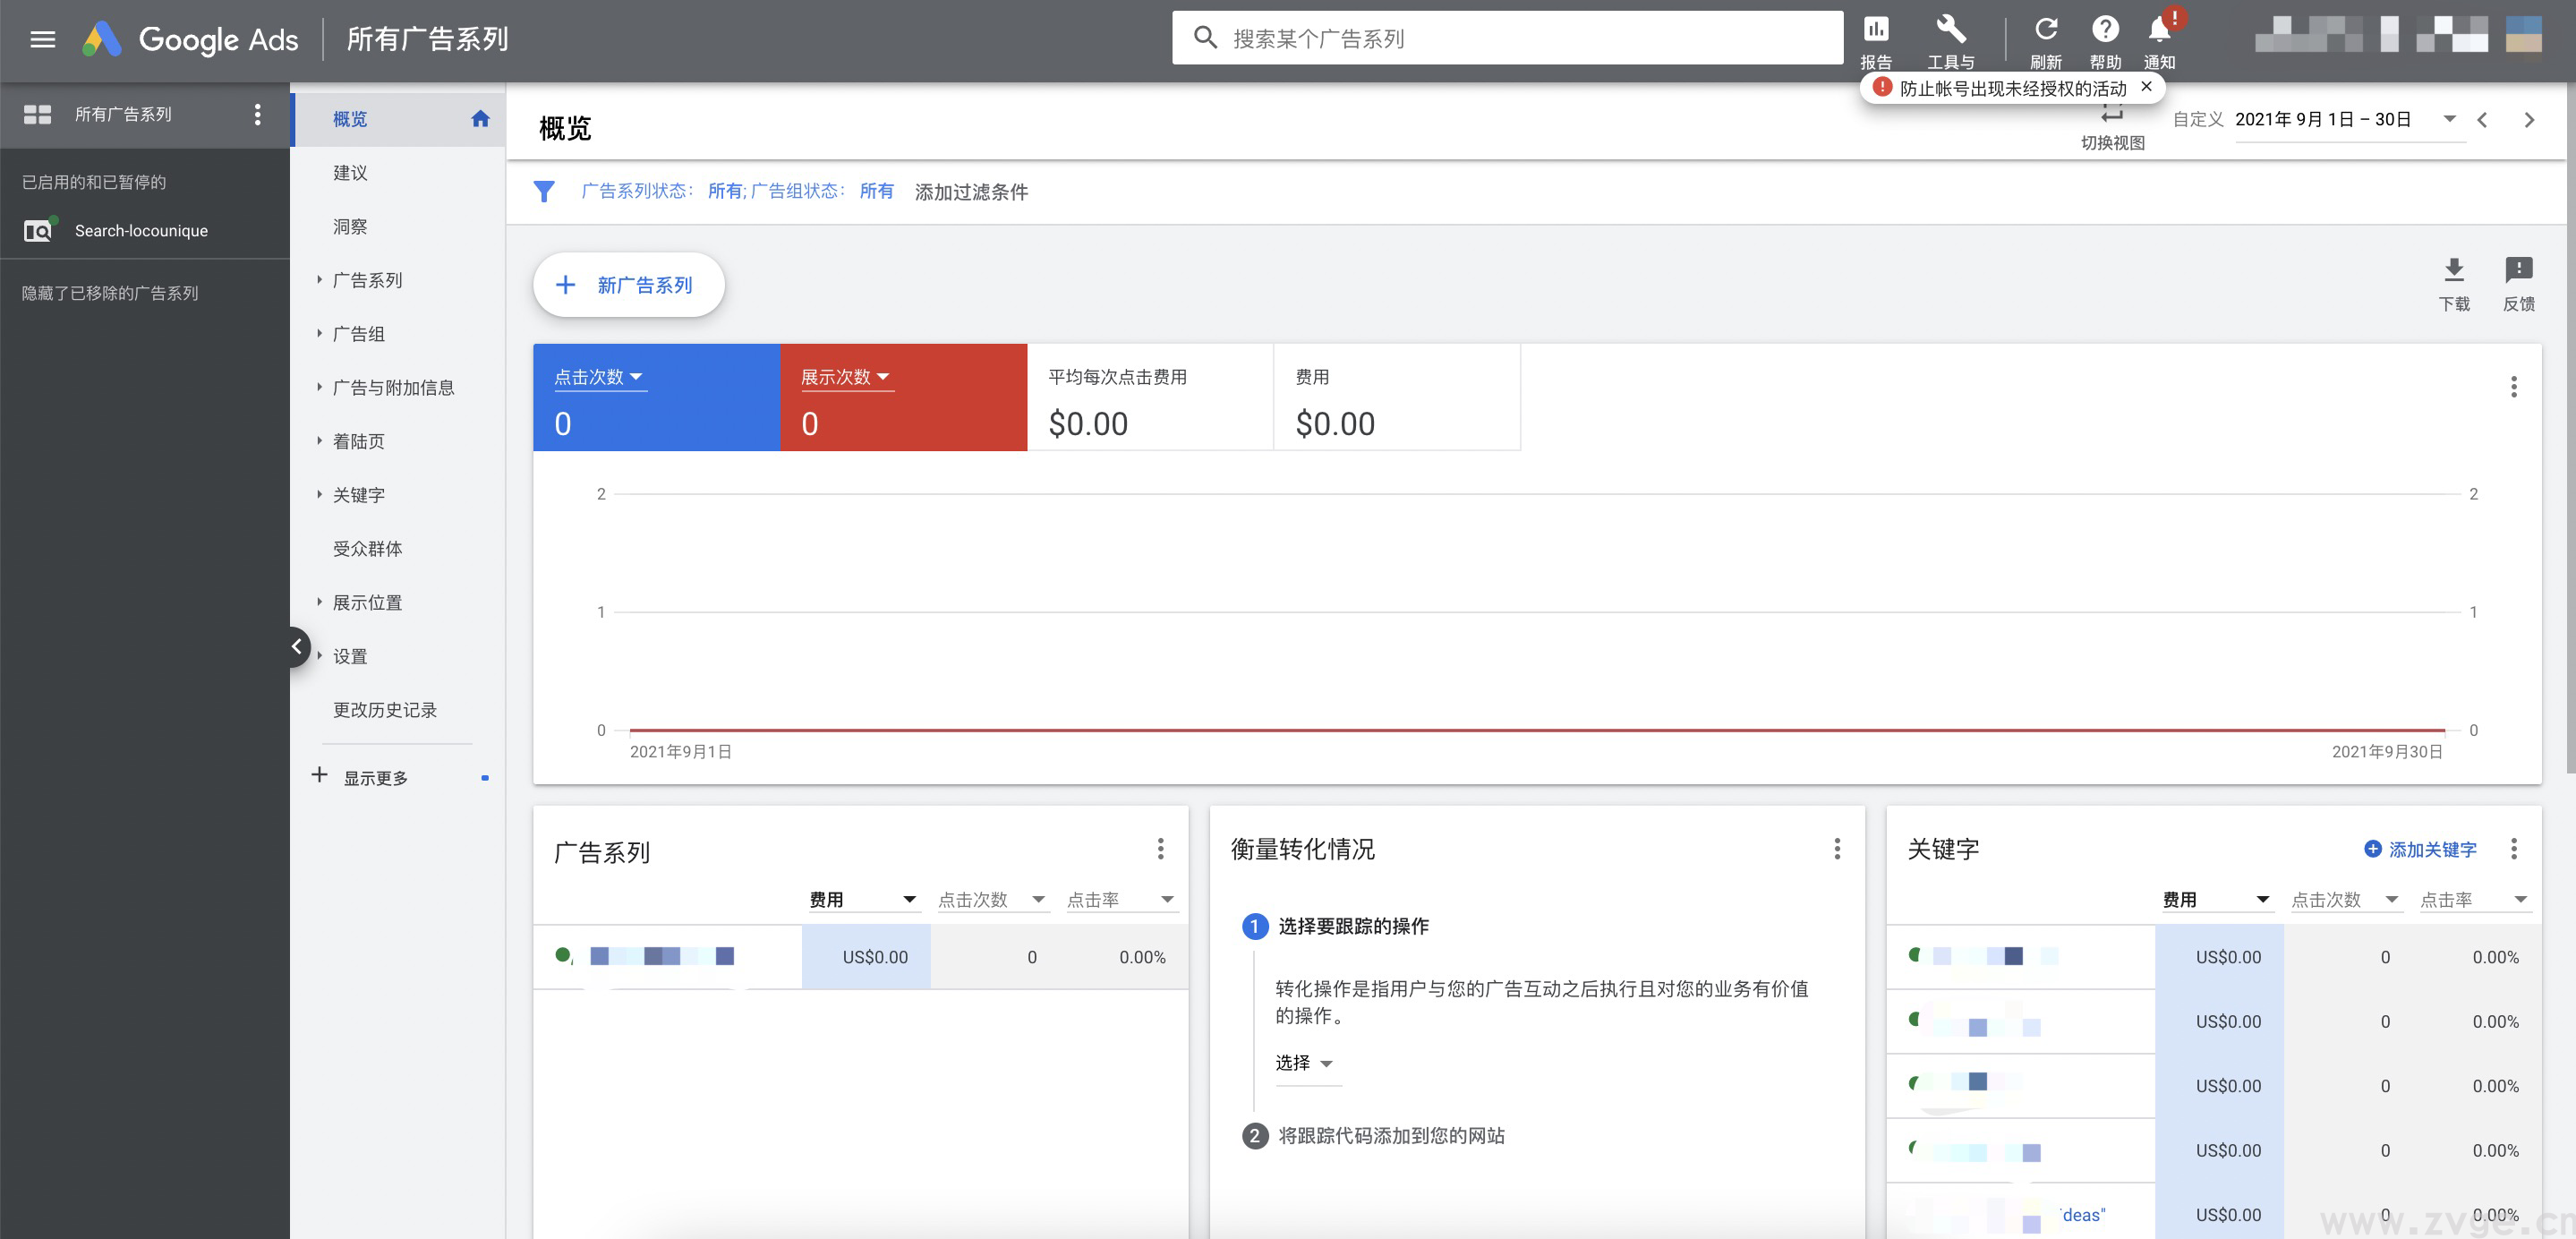
Task: Switch to the 洞察 sidebar page
Action: (350, 226)
